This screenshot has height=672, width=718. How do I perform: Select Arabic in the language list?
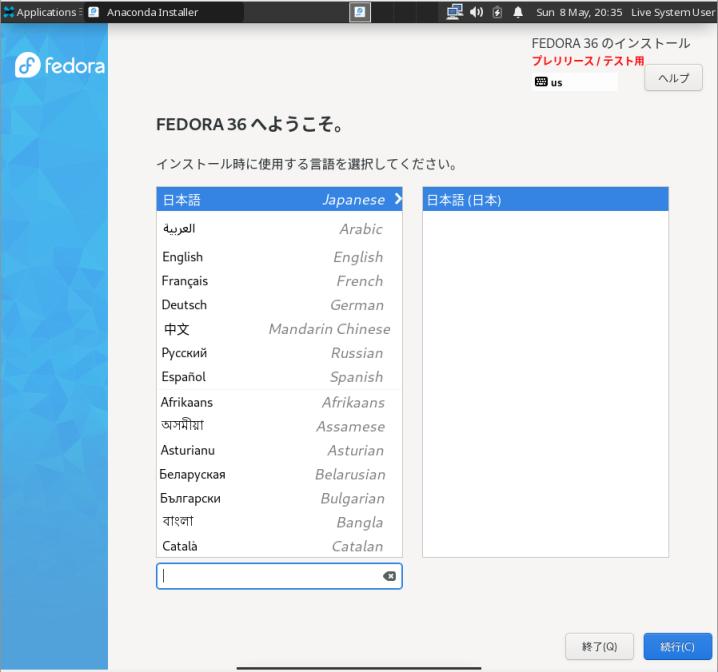pyautogui.click(x=279, y=228)
